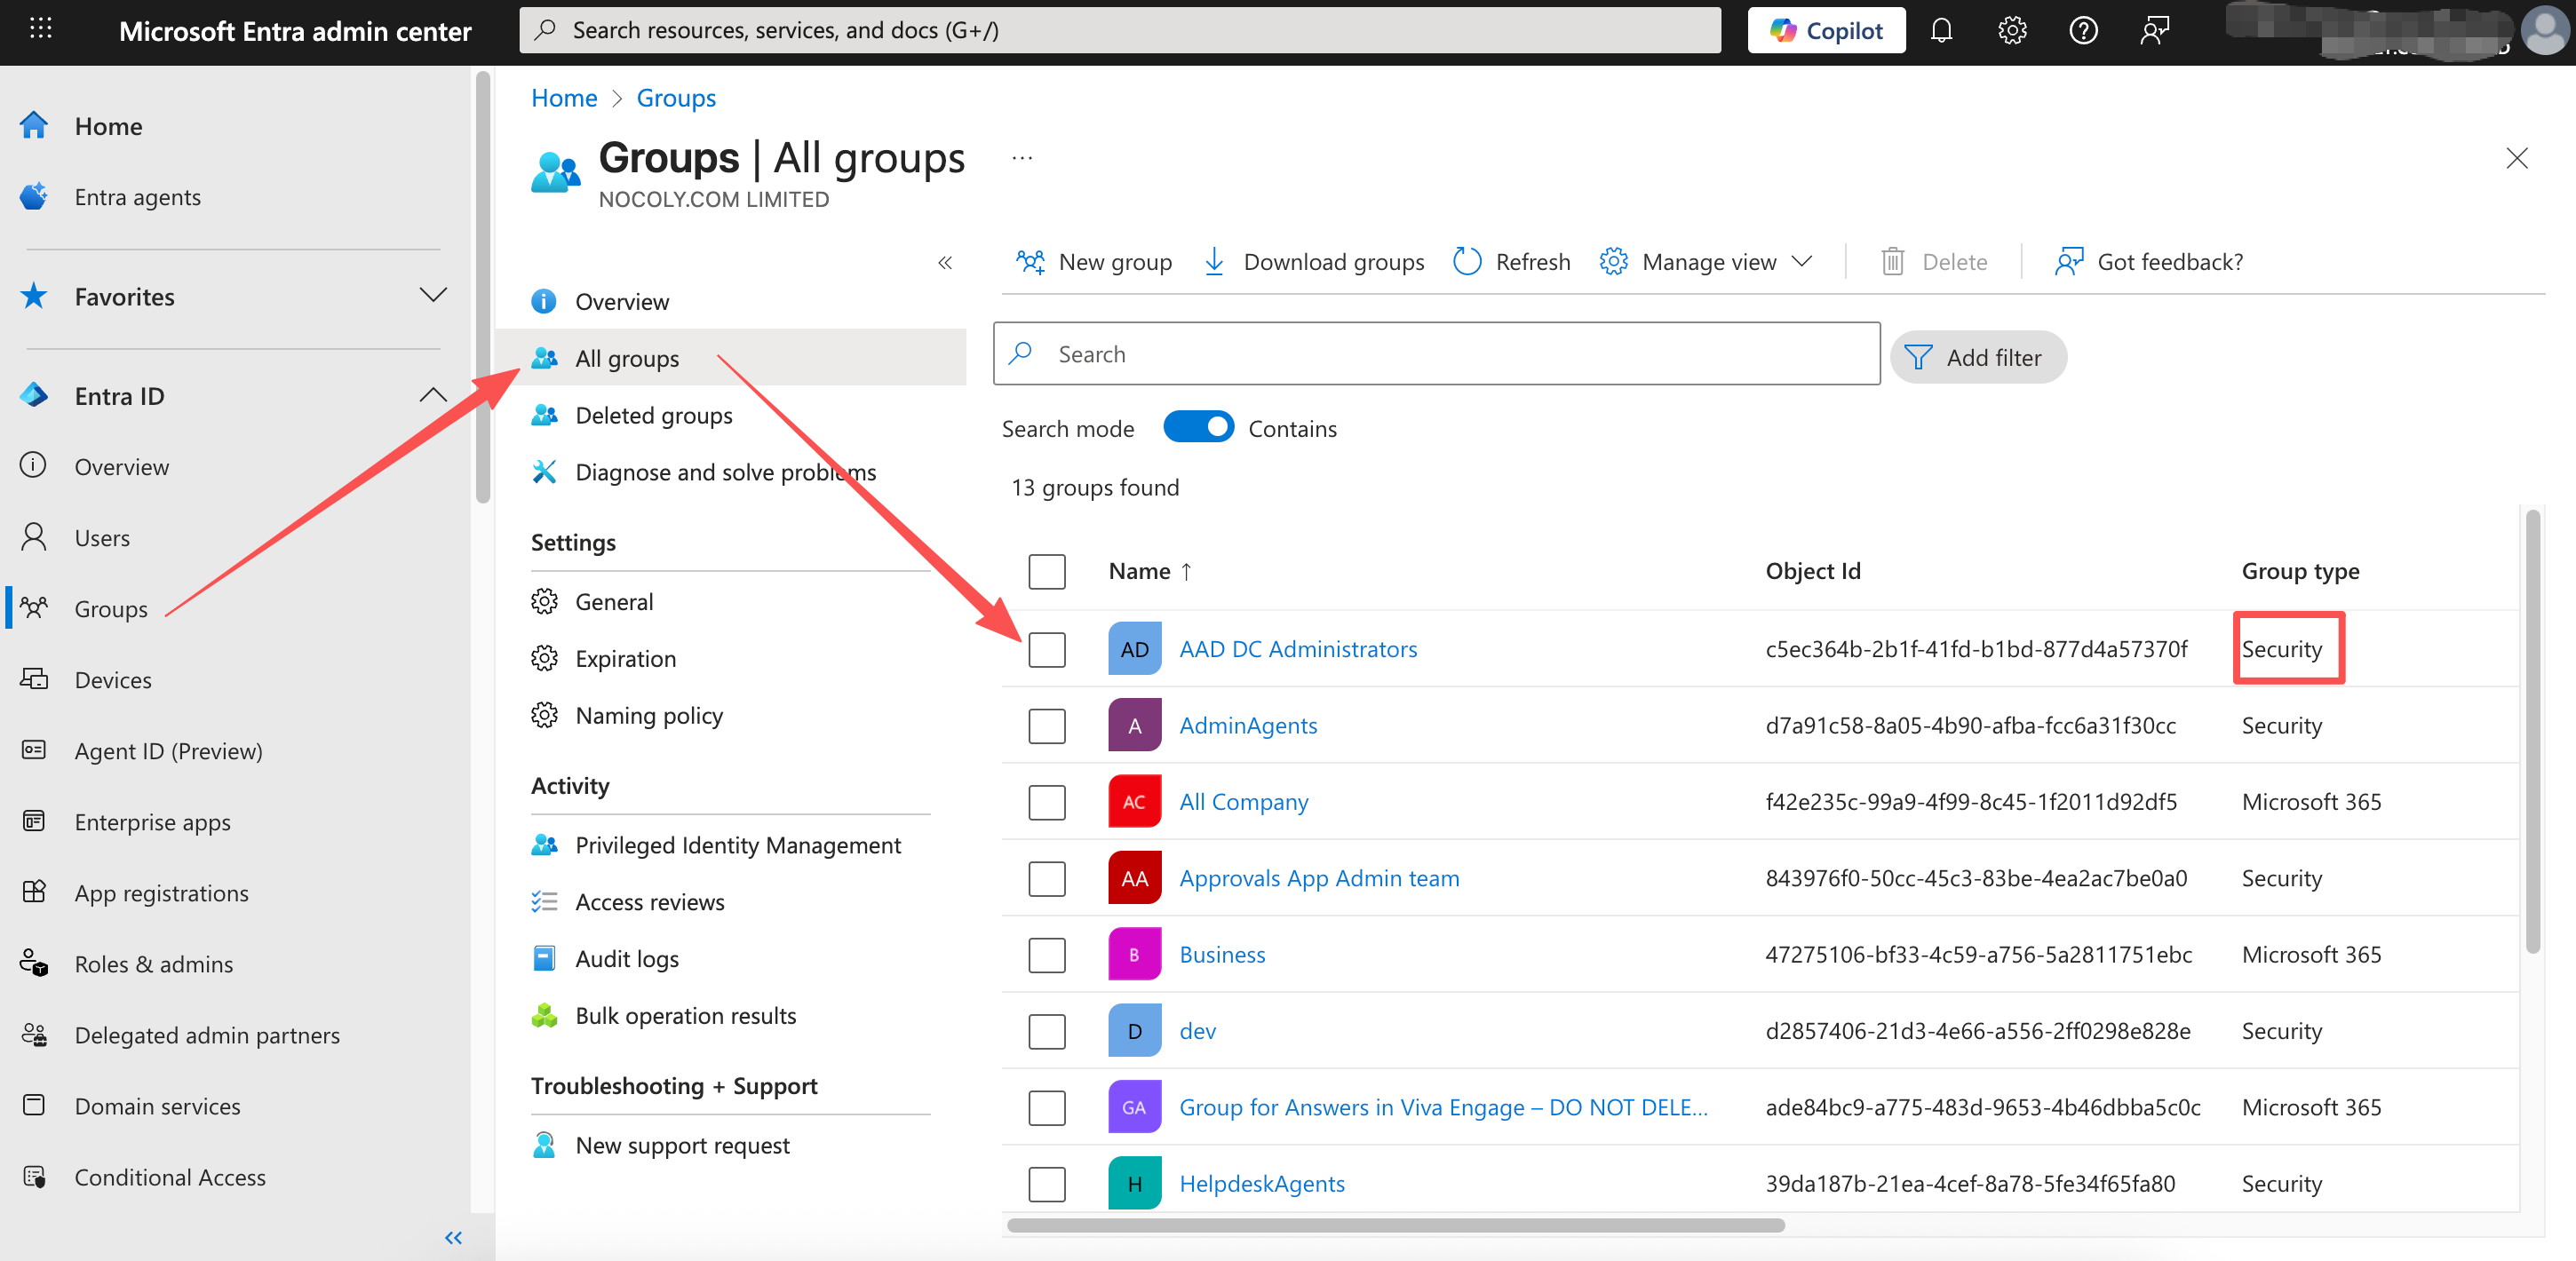Click the help question mark icon

(x=2083, y=31)
